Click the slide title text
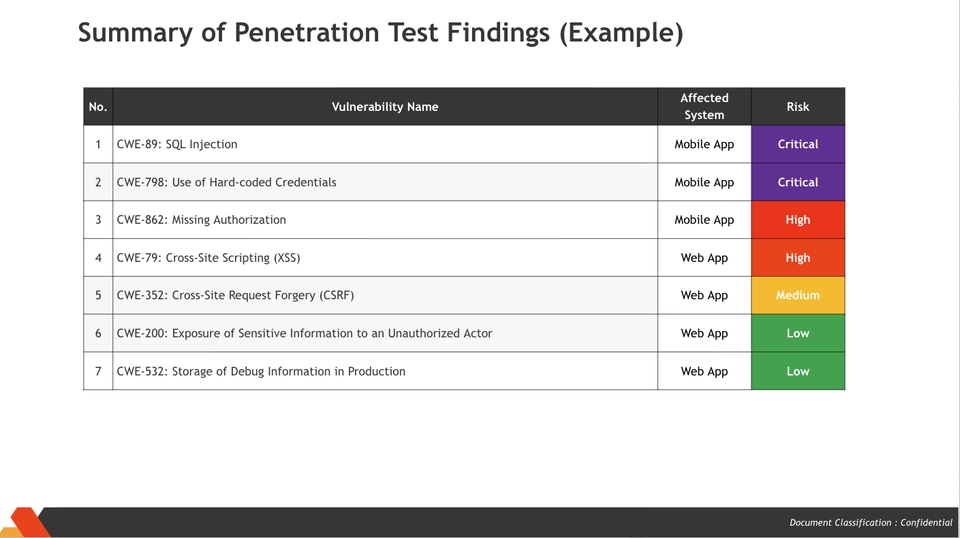 380,33
